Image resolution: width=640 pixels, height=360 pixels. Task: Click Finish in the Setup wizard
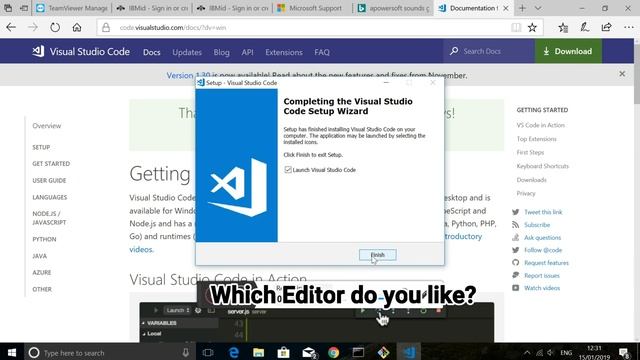tap(378, 255)
